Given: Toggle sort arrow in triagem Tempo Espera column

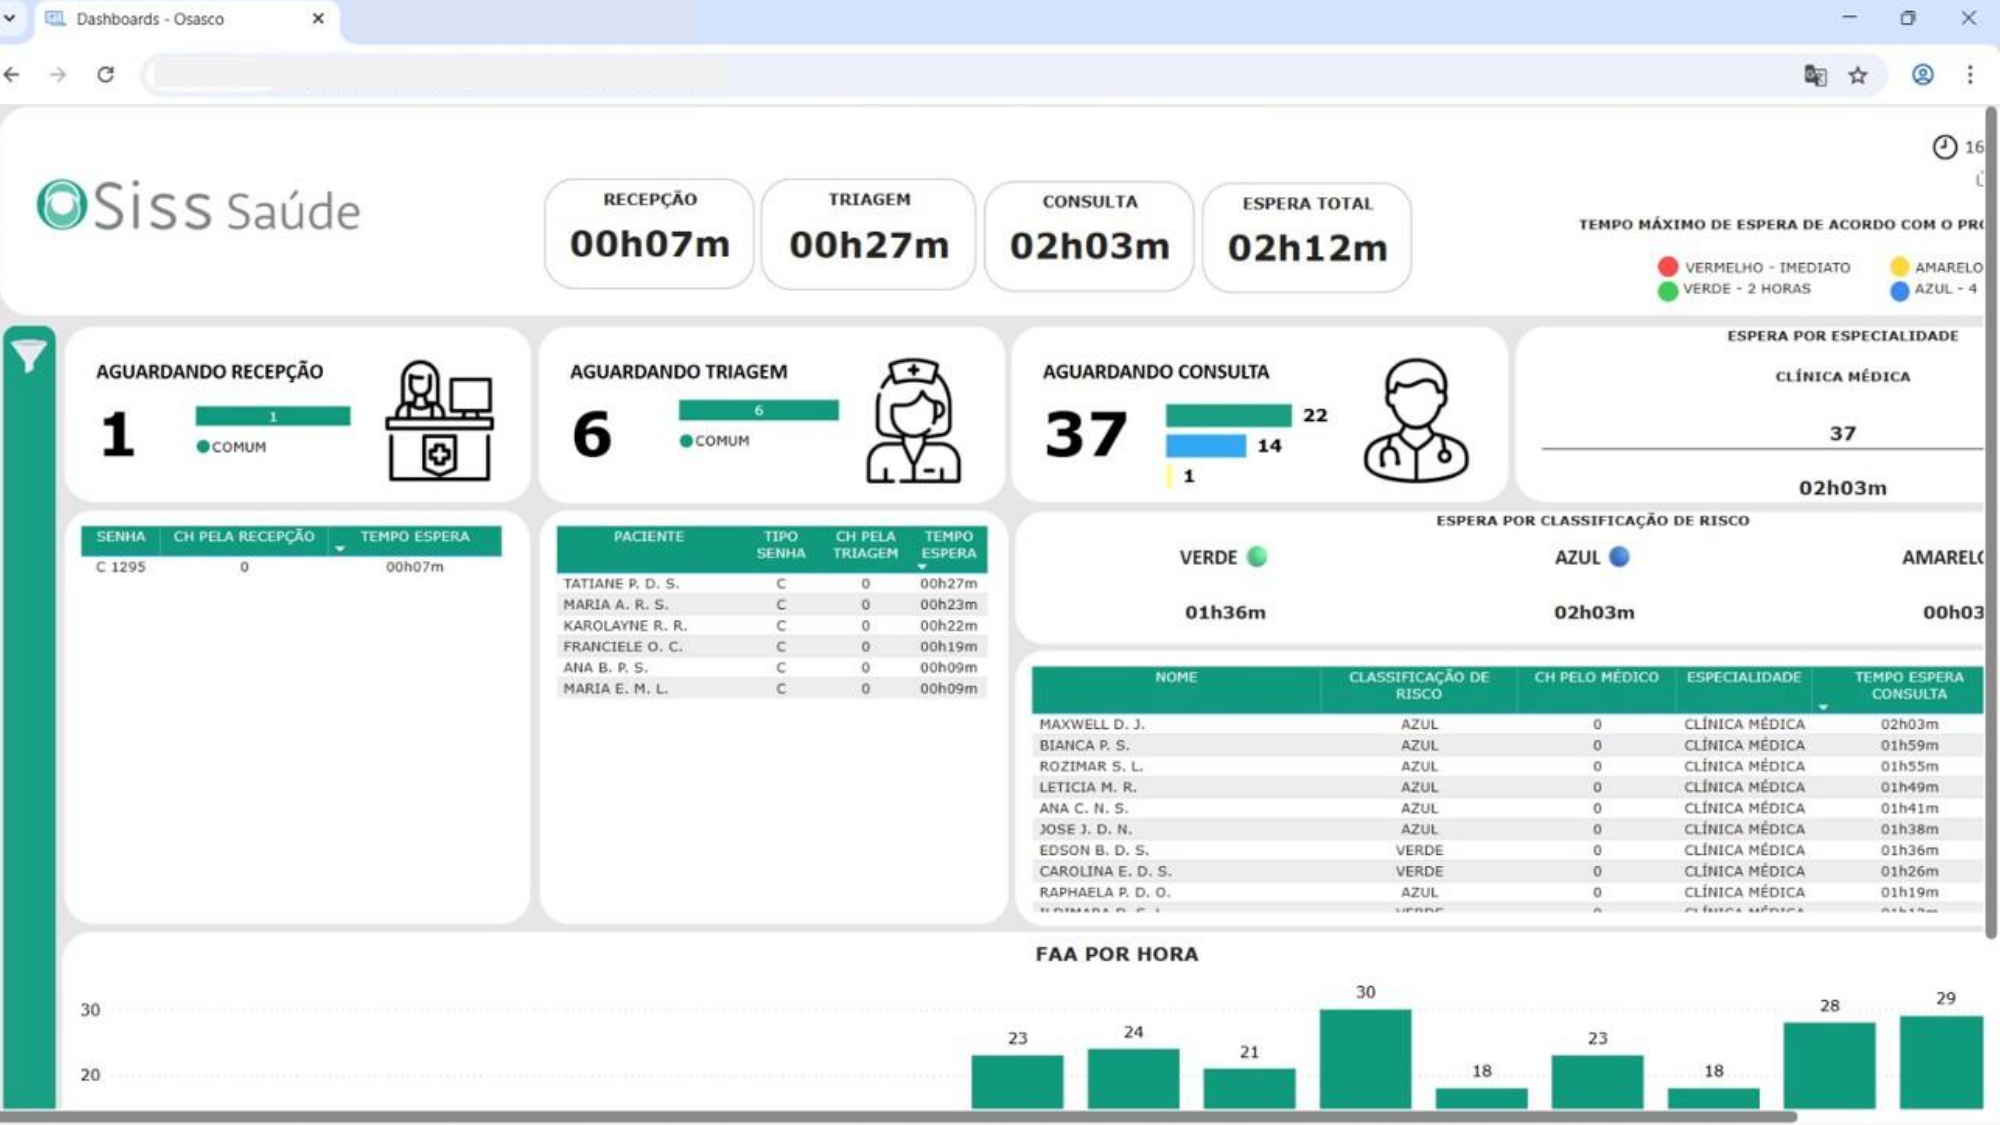Looking at the screenshot, I should (x=922, y=567).
